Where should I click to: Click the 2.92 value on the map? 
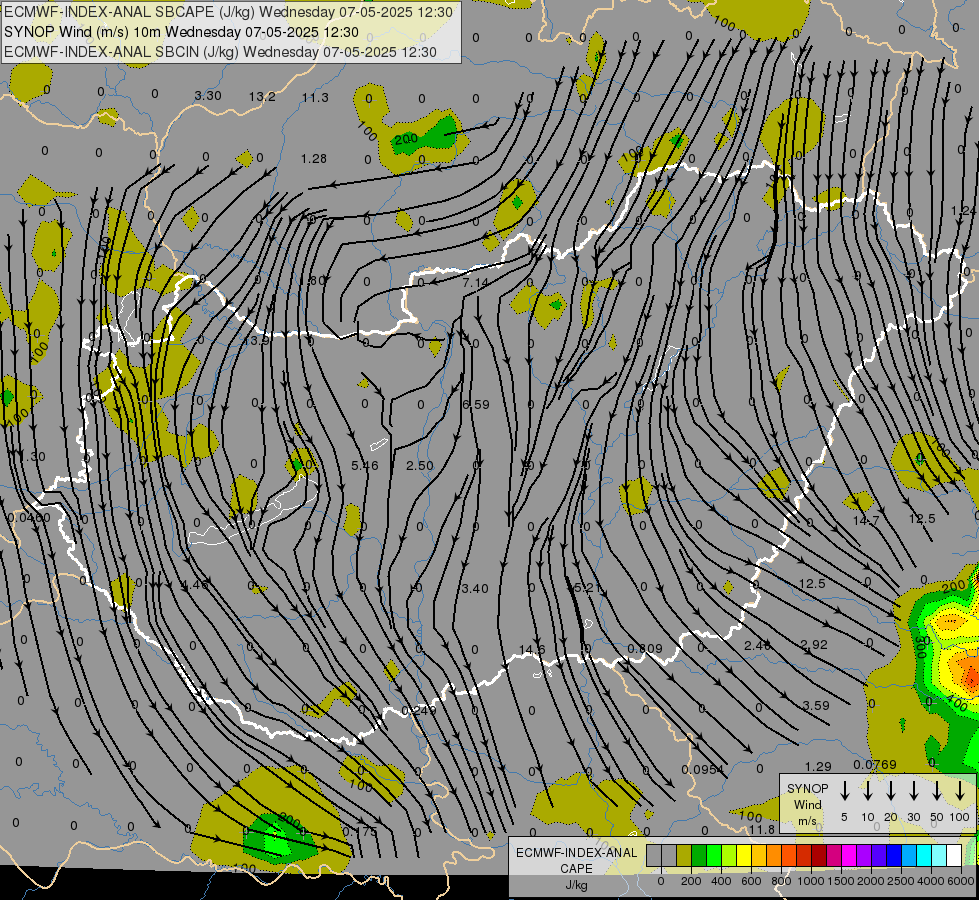pos(814,644)
